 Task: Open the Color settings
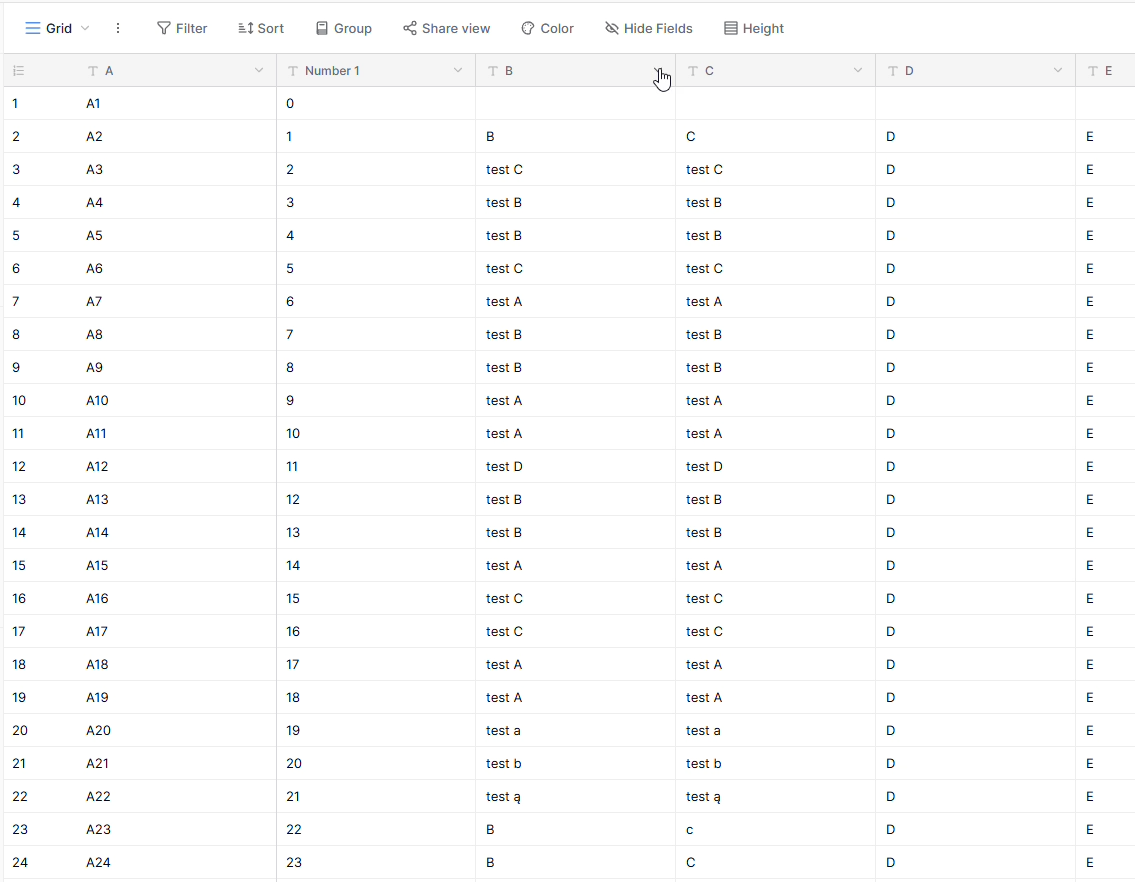click(x=547, y=28)
